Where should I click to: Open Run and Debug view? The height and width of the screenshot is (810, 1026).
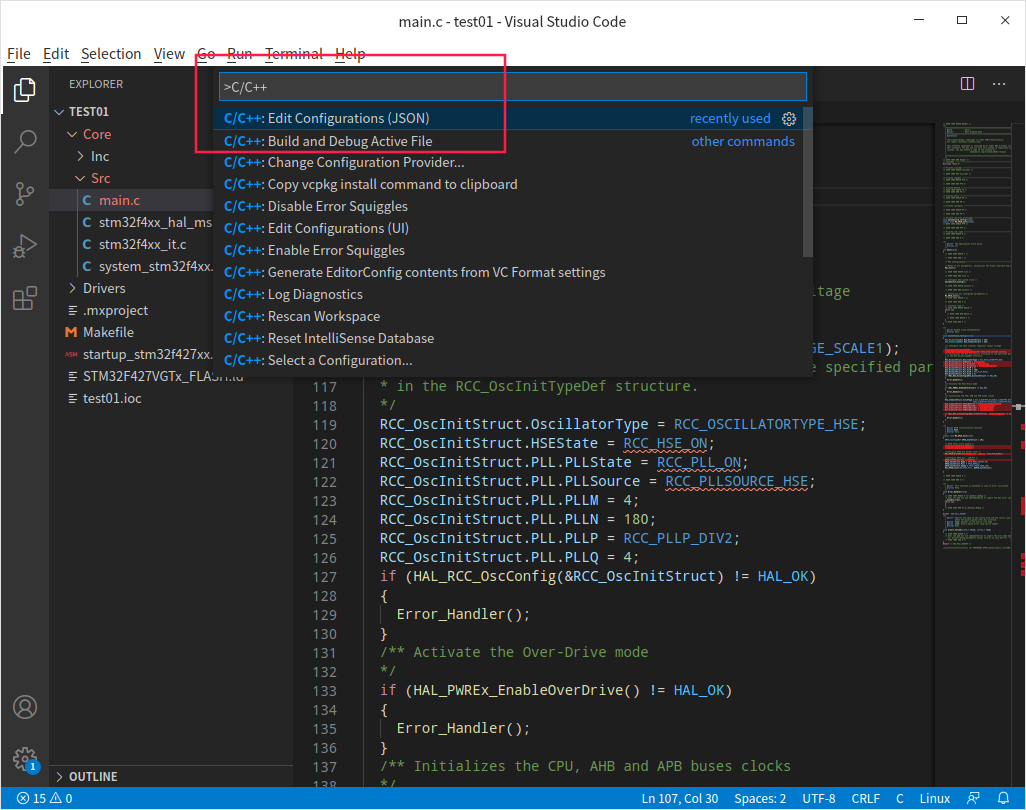pyautogui.click(x=25, y=247)
